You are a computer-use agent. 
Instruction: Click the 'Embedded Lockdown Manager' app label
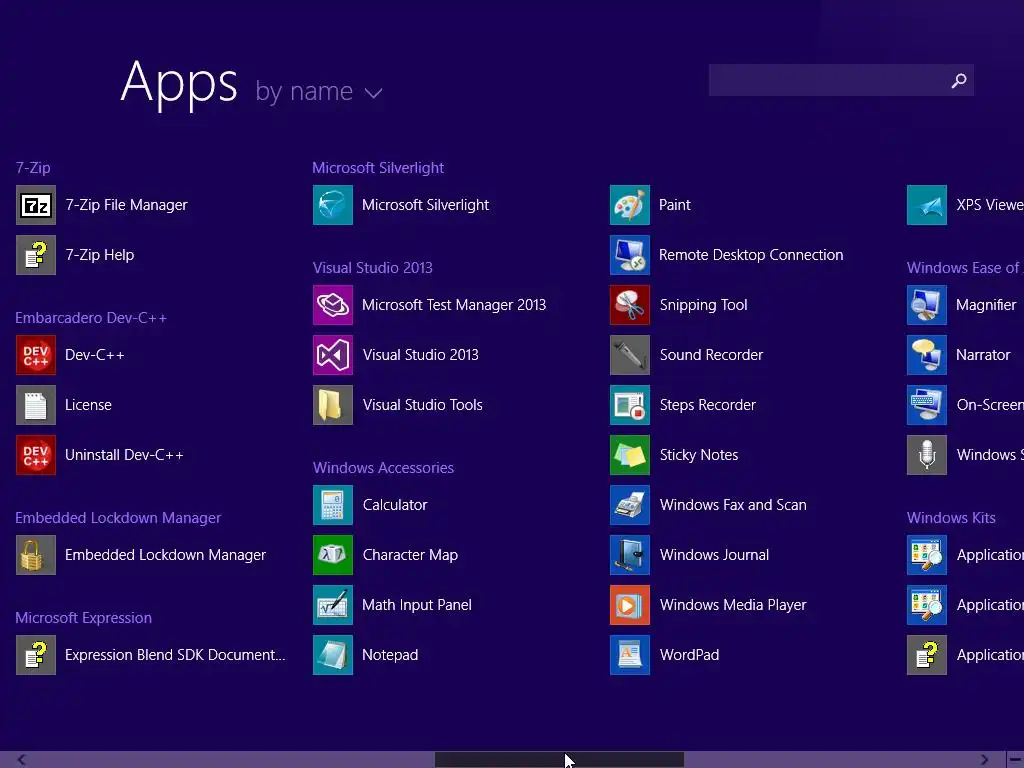(165, 555)
